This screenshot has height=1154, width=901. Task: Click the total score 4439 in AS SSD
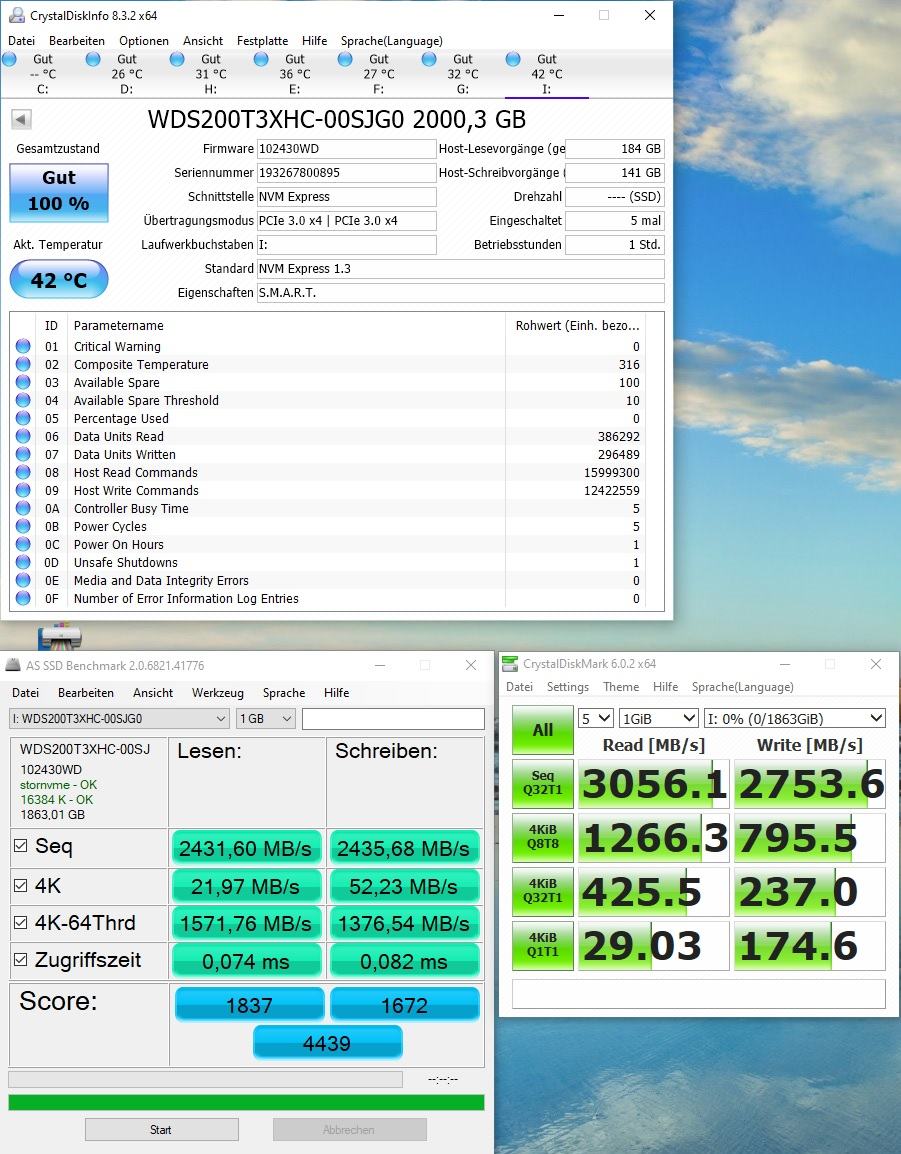(x=328, y=1043)
